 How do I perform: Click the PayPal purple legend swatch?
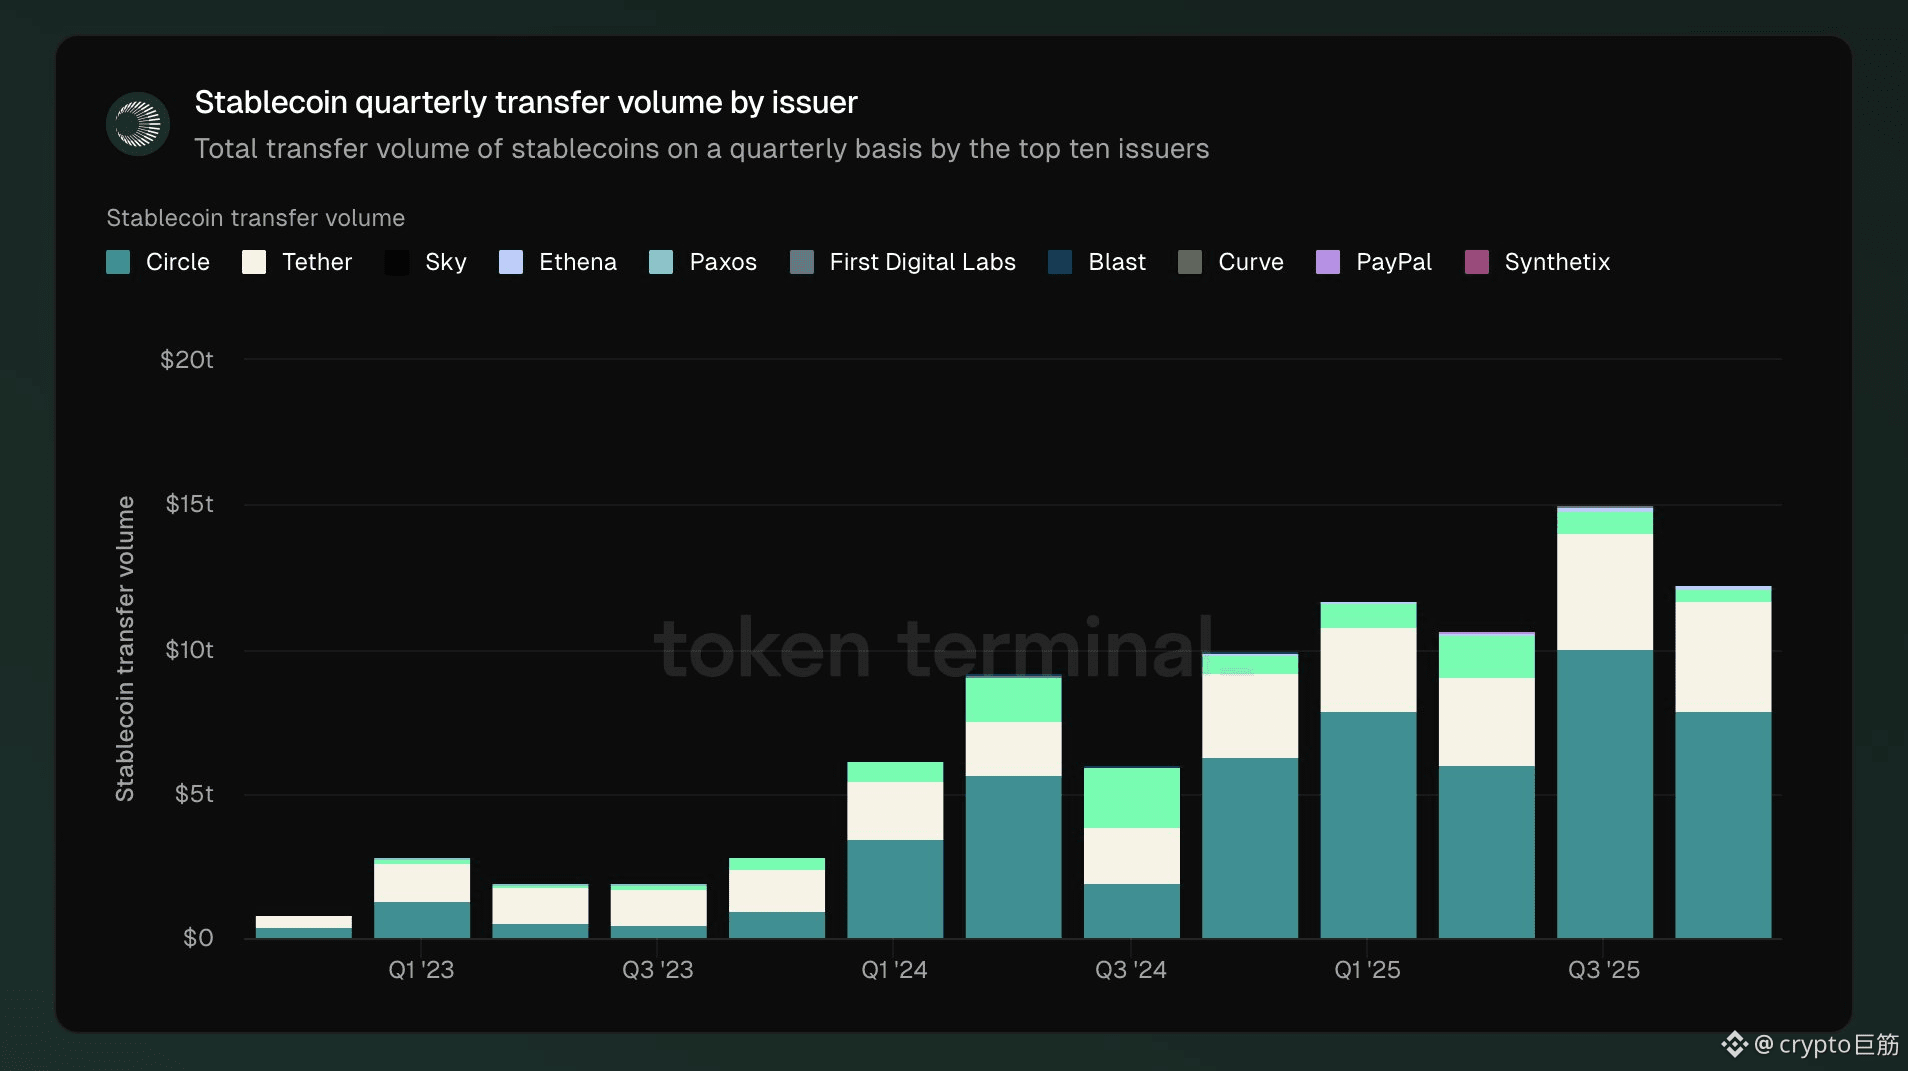coord(1328,262)
